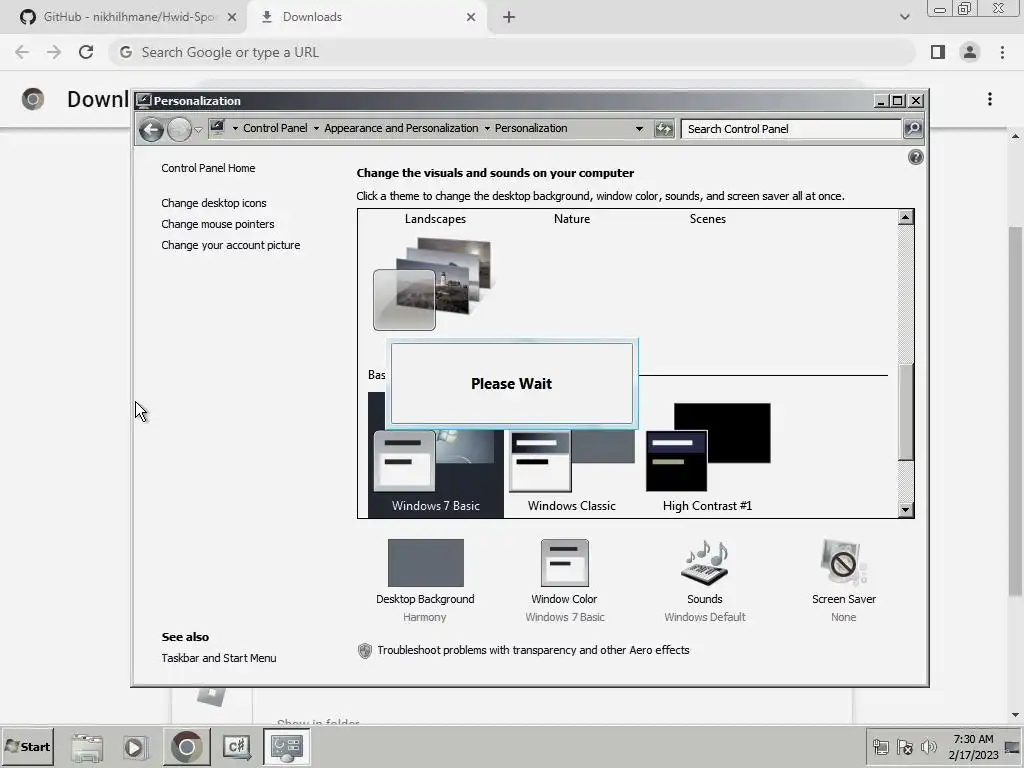Close the GitHub tab in Chrome
1024x768 pixels.
pyautogui.click(x=232, y=18)
